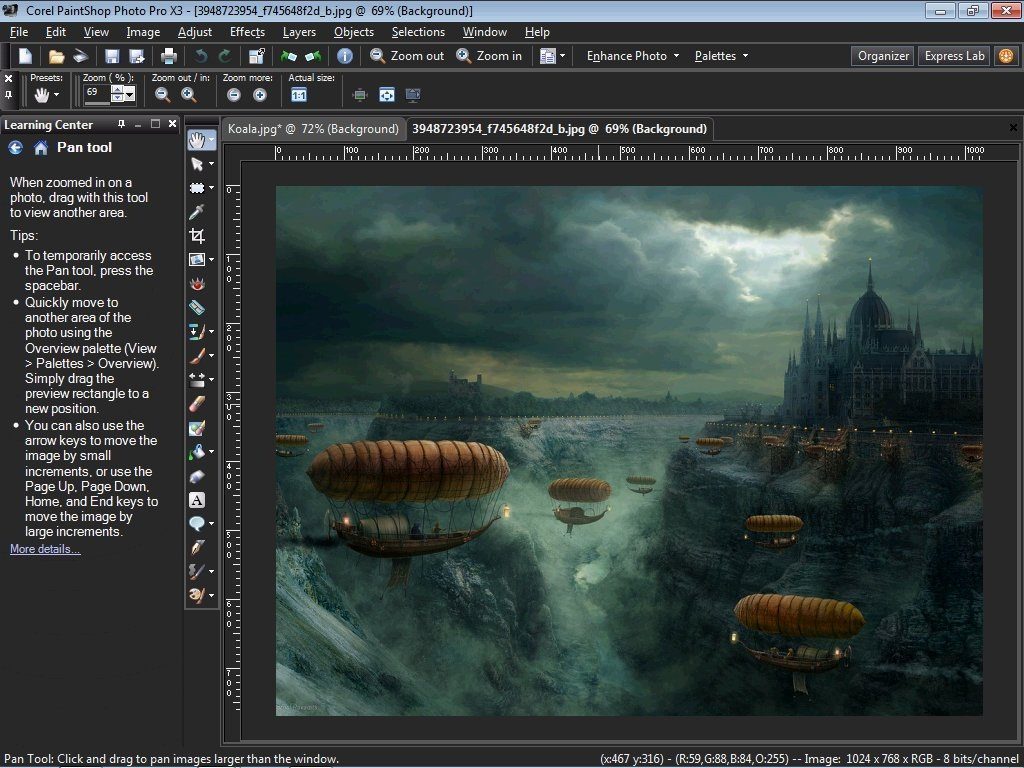Toggle auto-hide pin on Learning Center
This screenshot has width=1024, height=768.
(122, 124)
